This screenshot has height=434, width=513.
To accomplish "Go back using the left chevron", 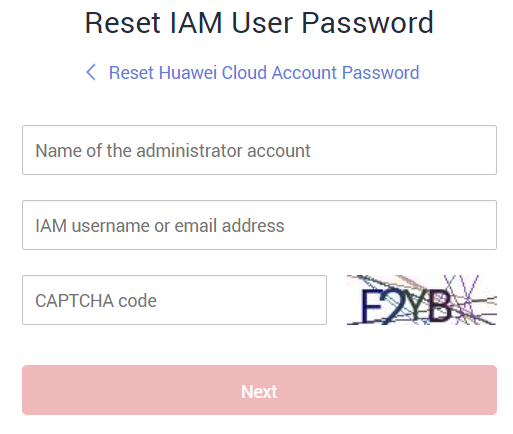I will pyautogui.click(x=91, y=72).
